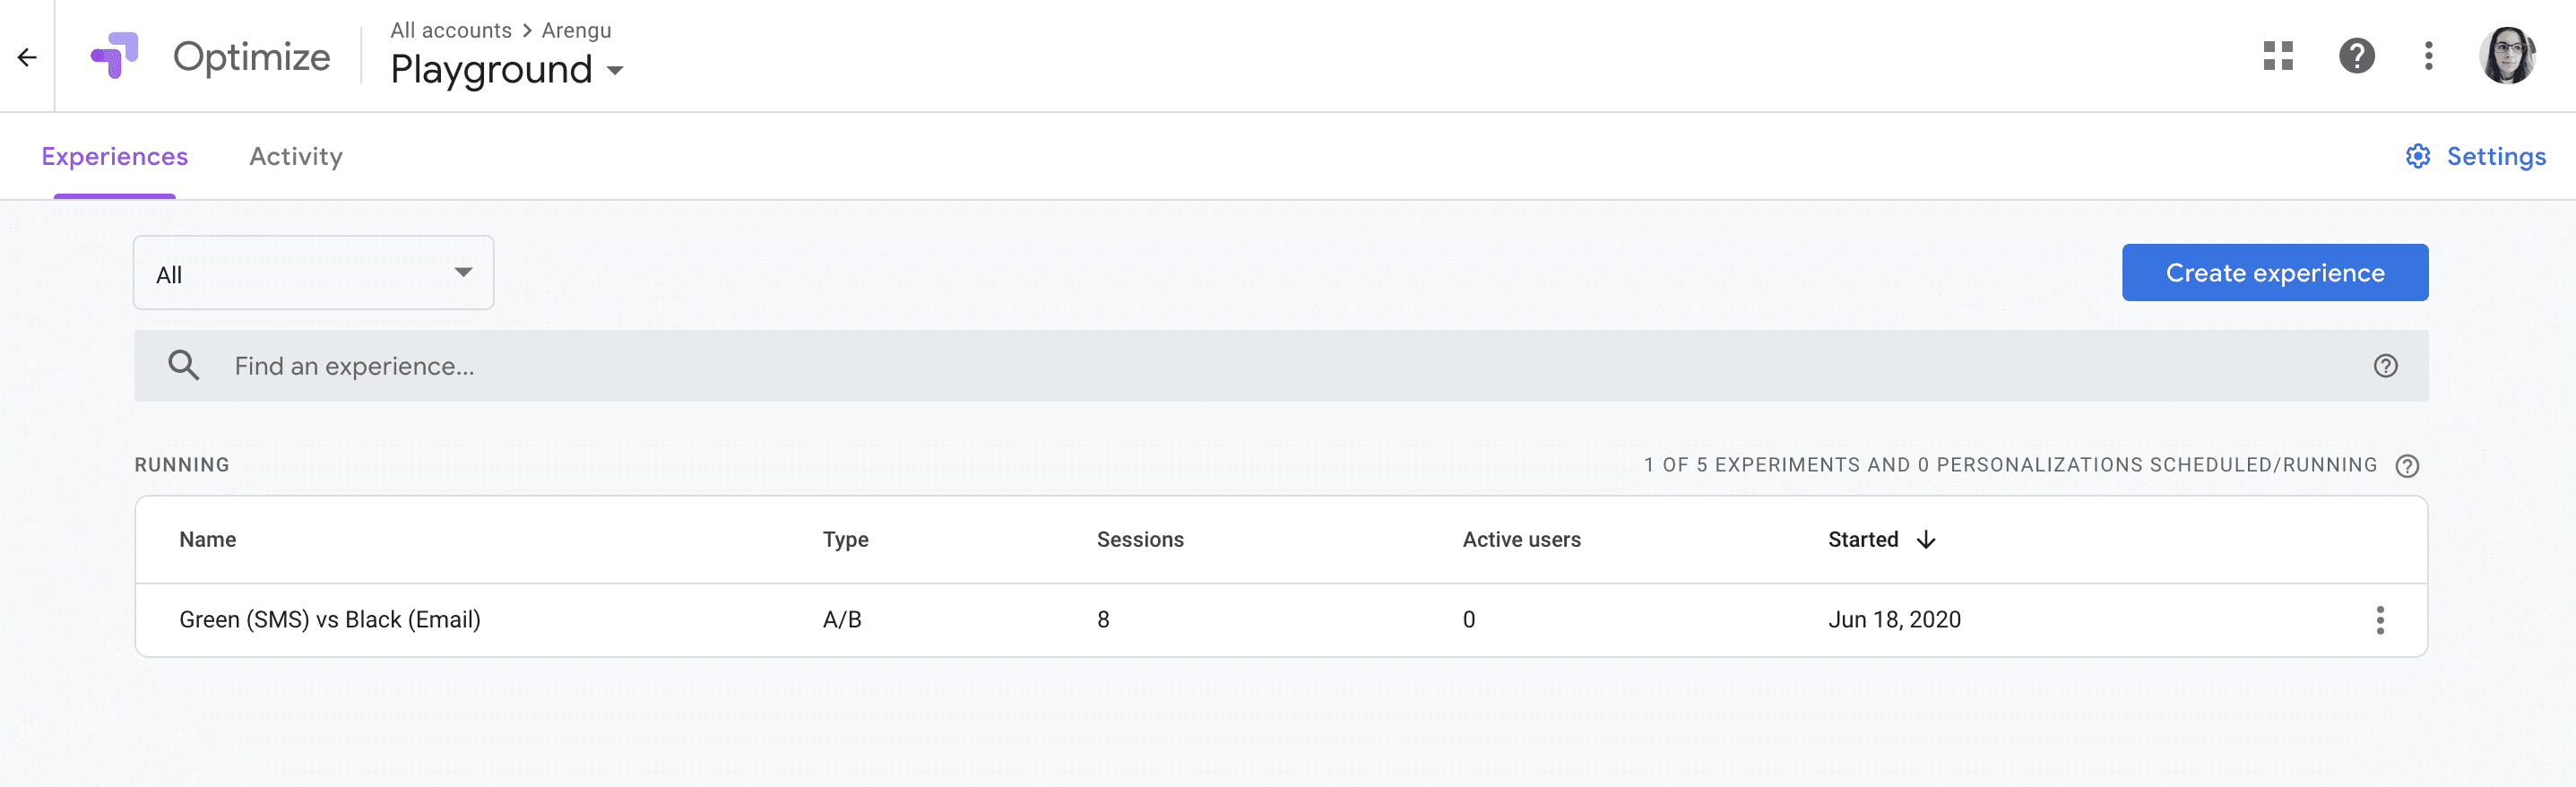Click the Optimize logo icon
The width and height of the screenshot is (2576, 787).
click(x=114, y=56)
